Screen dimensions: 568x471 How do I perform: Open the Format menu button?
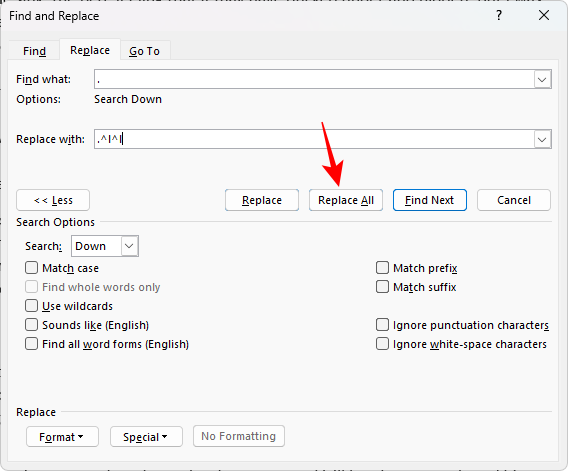tap(62, 437)
